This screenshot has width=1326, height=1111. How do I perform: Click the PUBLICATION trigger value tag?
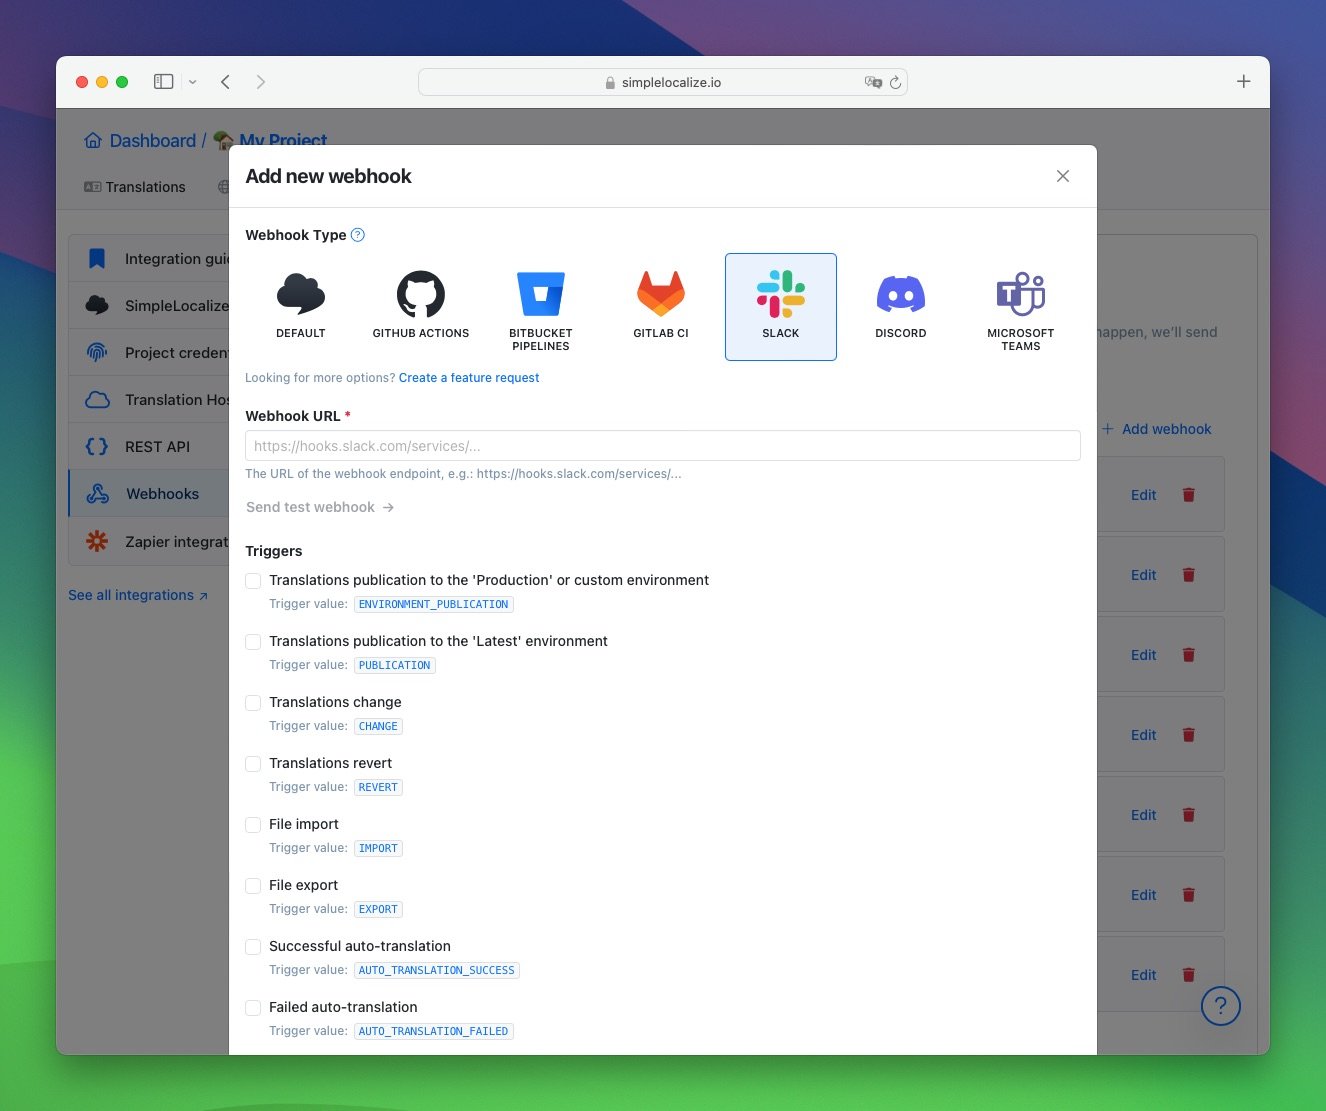click(395, 665)
